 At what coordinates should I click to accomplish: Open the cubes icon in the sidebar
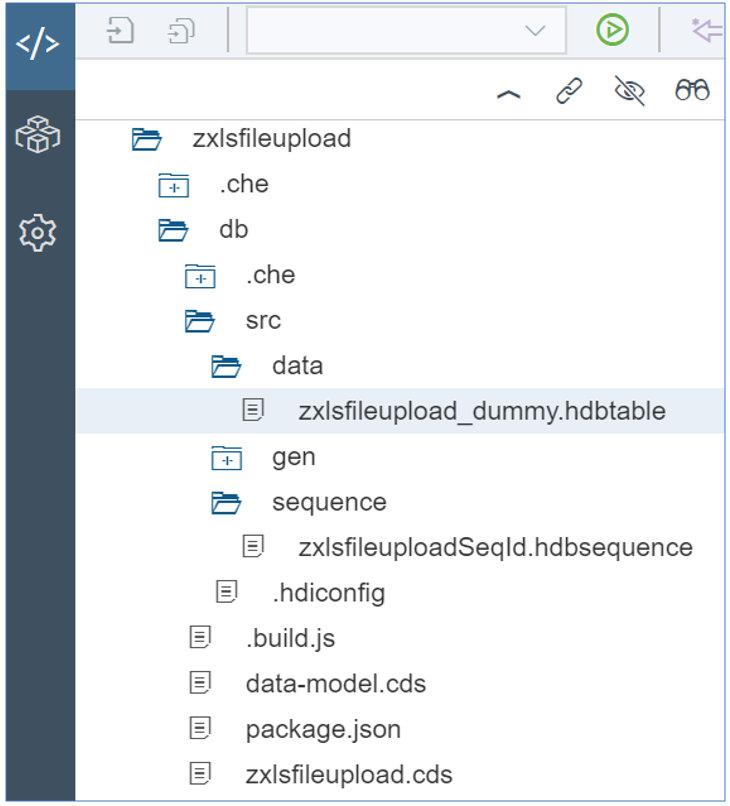38,135
